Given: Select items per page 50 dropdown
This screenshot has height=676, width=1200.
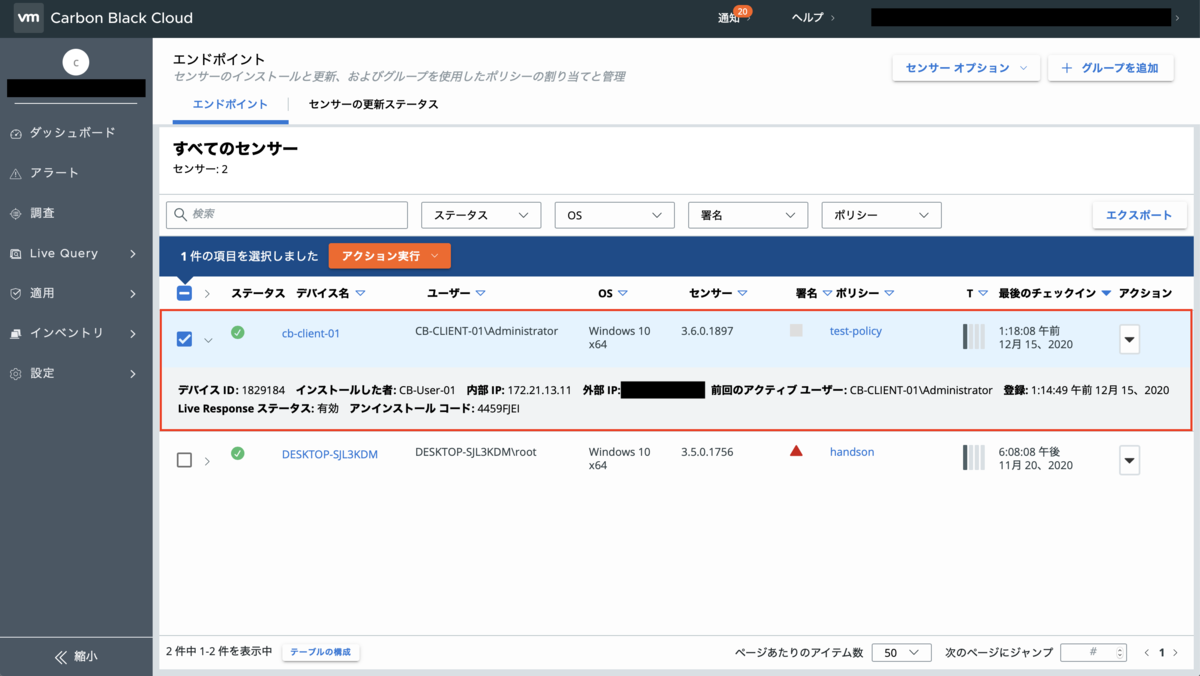Looking at the screenshot, I should tap(901, 652).
